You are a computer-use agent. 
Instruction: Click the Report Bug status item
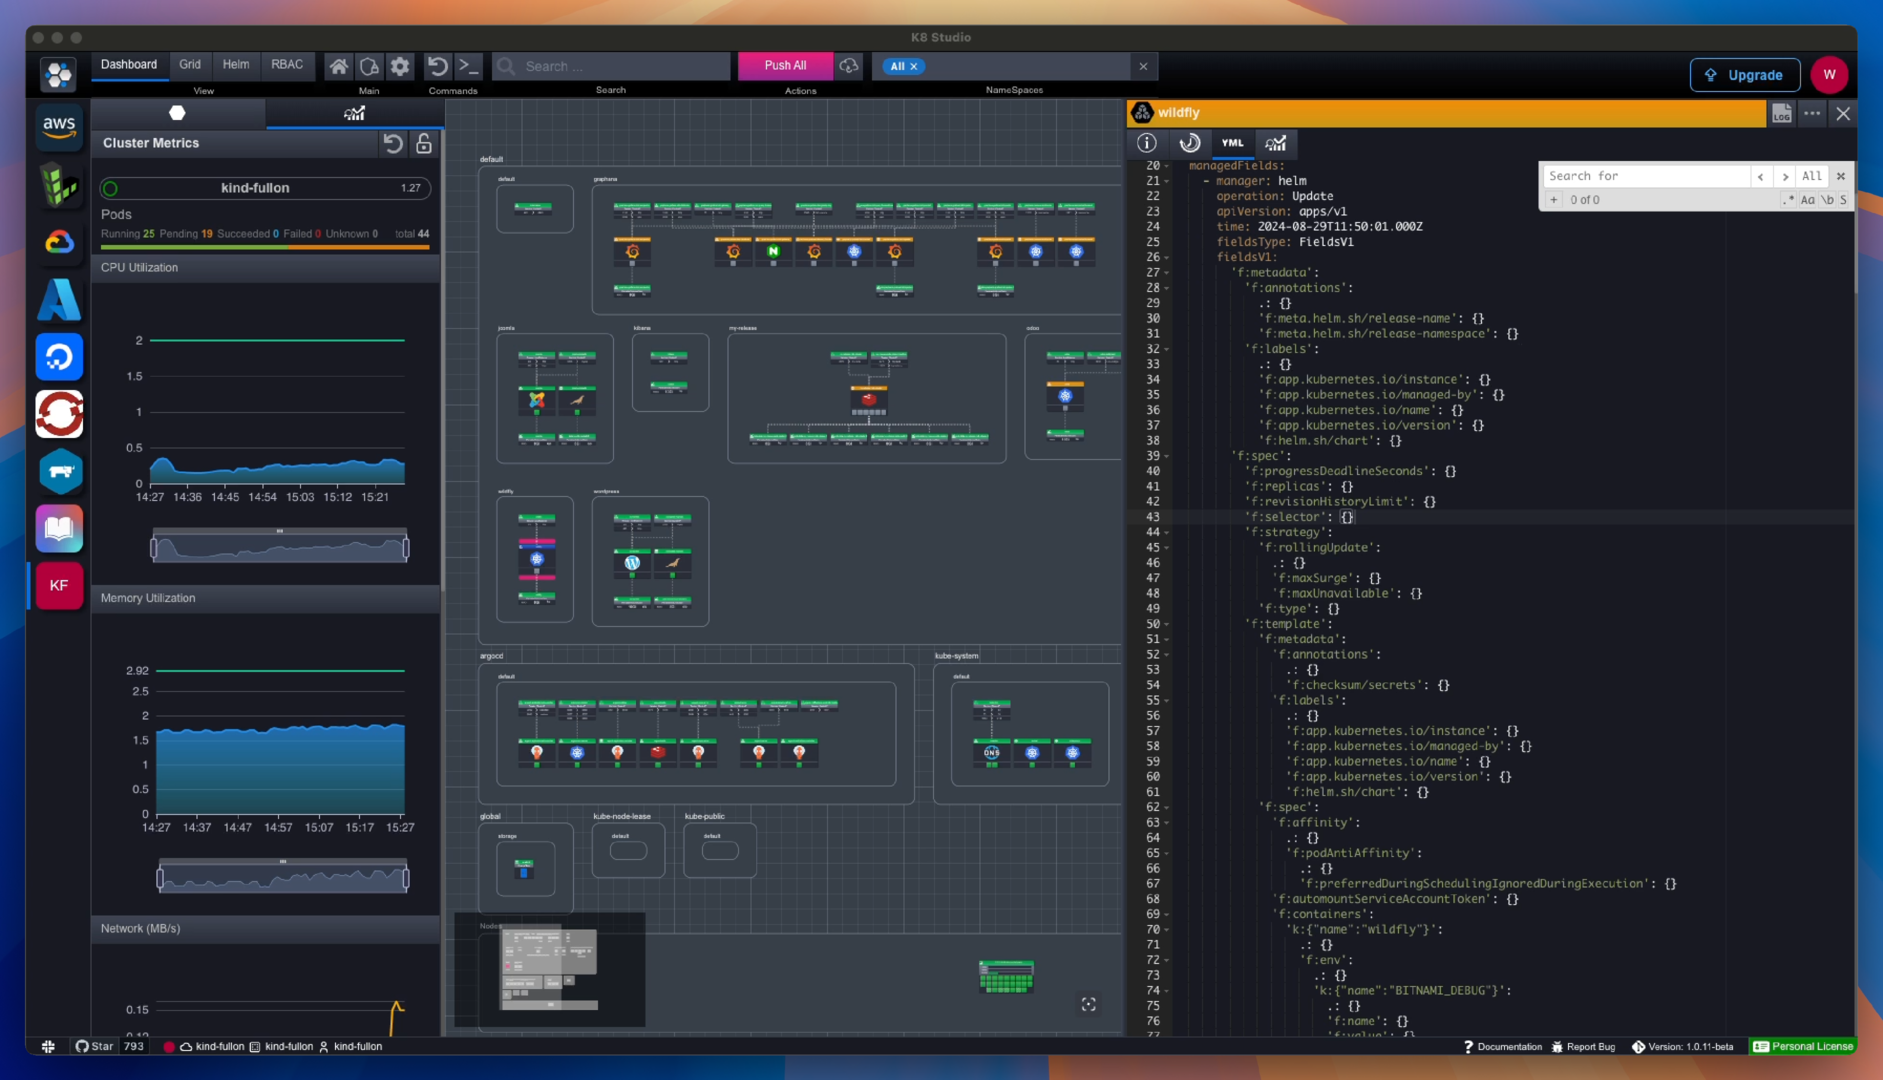[x=1583, y=1046]
